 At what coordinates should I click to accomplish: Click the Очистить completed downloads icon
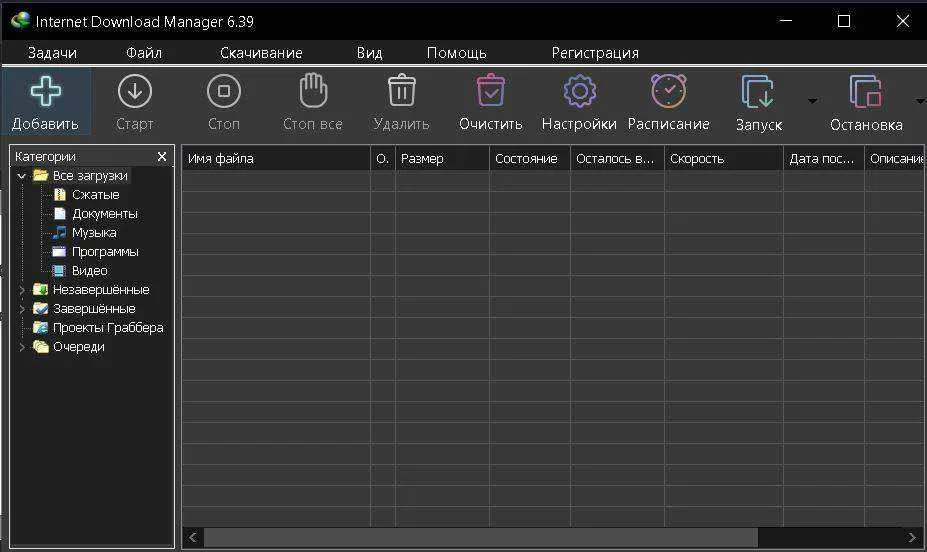coord(491,90)
